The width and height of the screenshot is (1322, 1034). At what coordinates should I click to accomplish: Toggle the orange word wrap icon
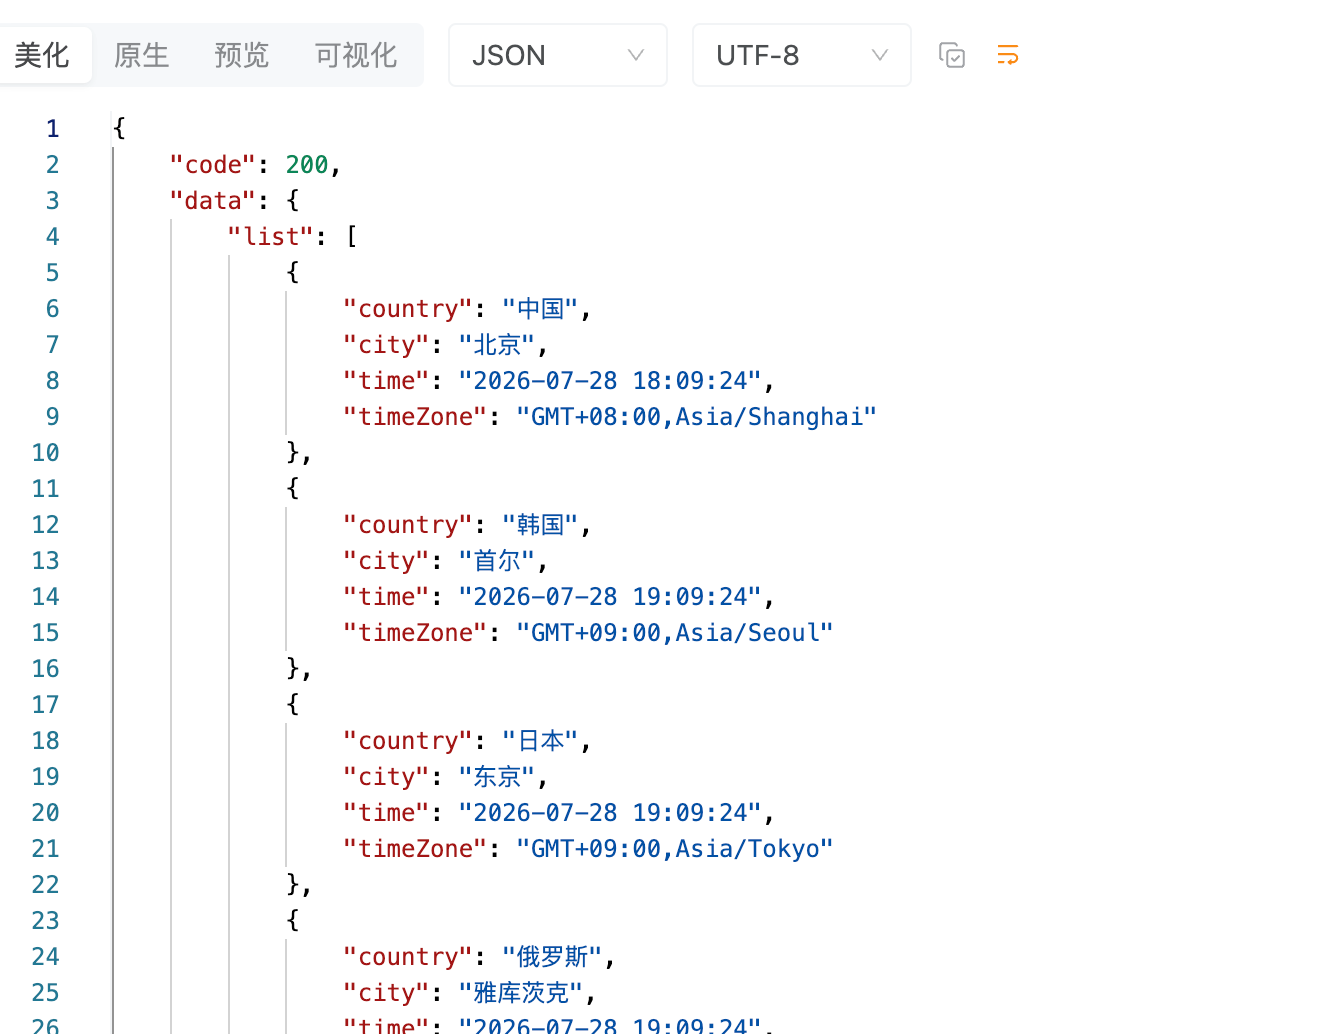click(x=1008, y=55)
